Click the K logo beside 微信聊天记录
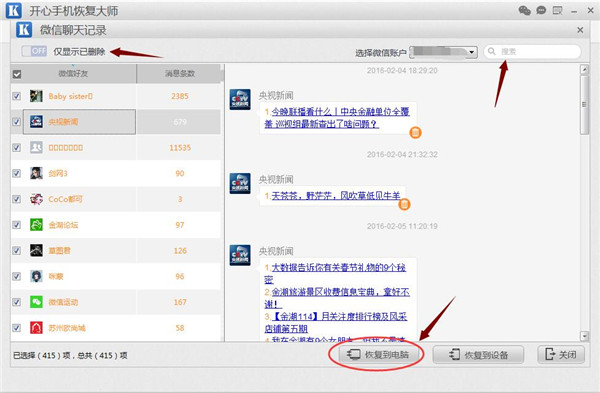This screenshot has height=393, width=600. pos(24,29)
